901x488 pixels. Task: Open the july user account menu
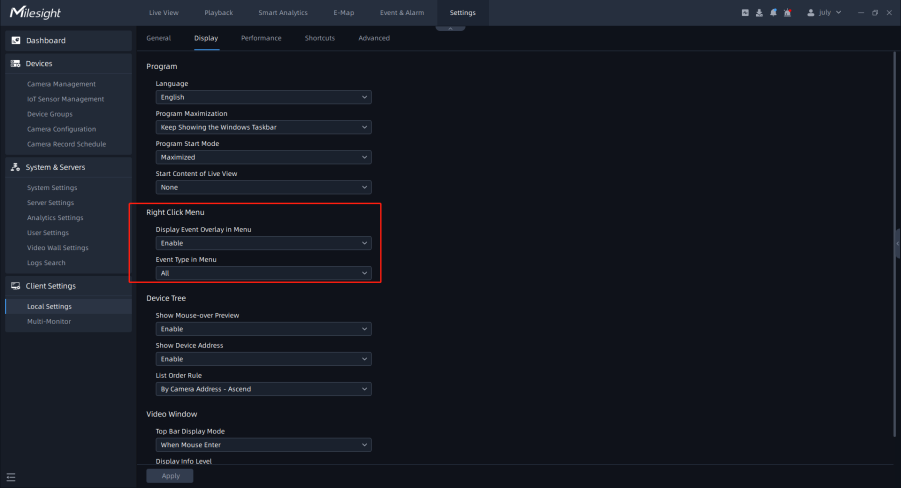coord(825,12)
